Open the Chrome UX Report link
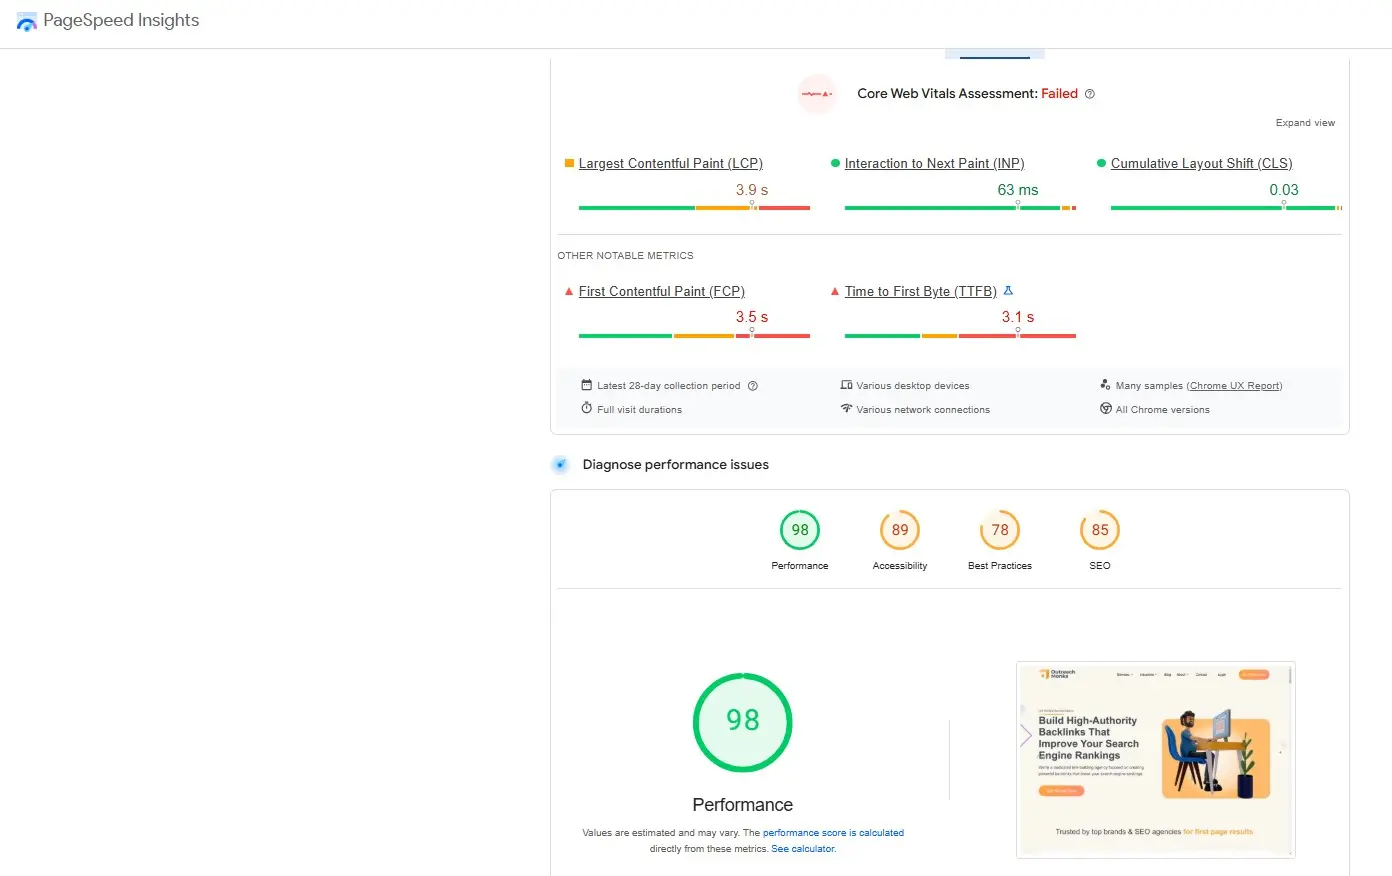Image resolution: width=1392 pixels, height=876 pixels. (1234, 386)
